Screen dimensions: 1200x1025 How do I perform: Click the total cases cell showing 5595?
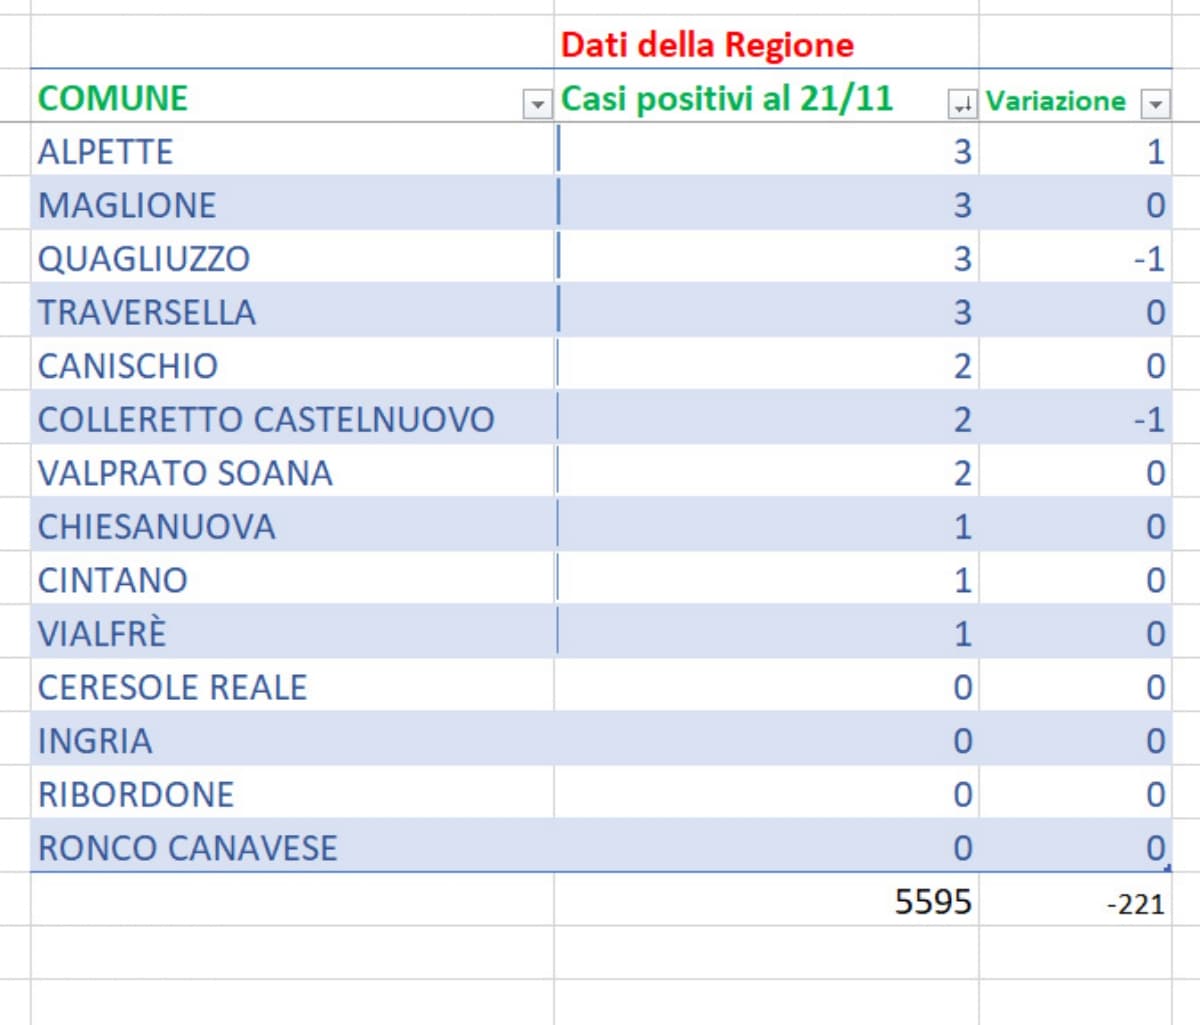[932, 902]
